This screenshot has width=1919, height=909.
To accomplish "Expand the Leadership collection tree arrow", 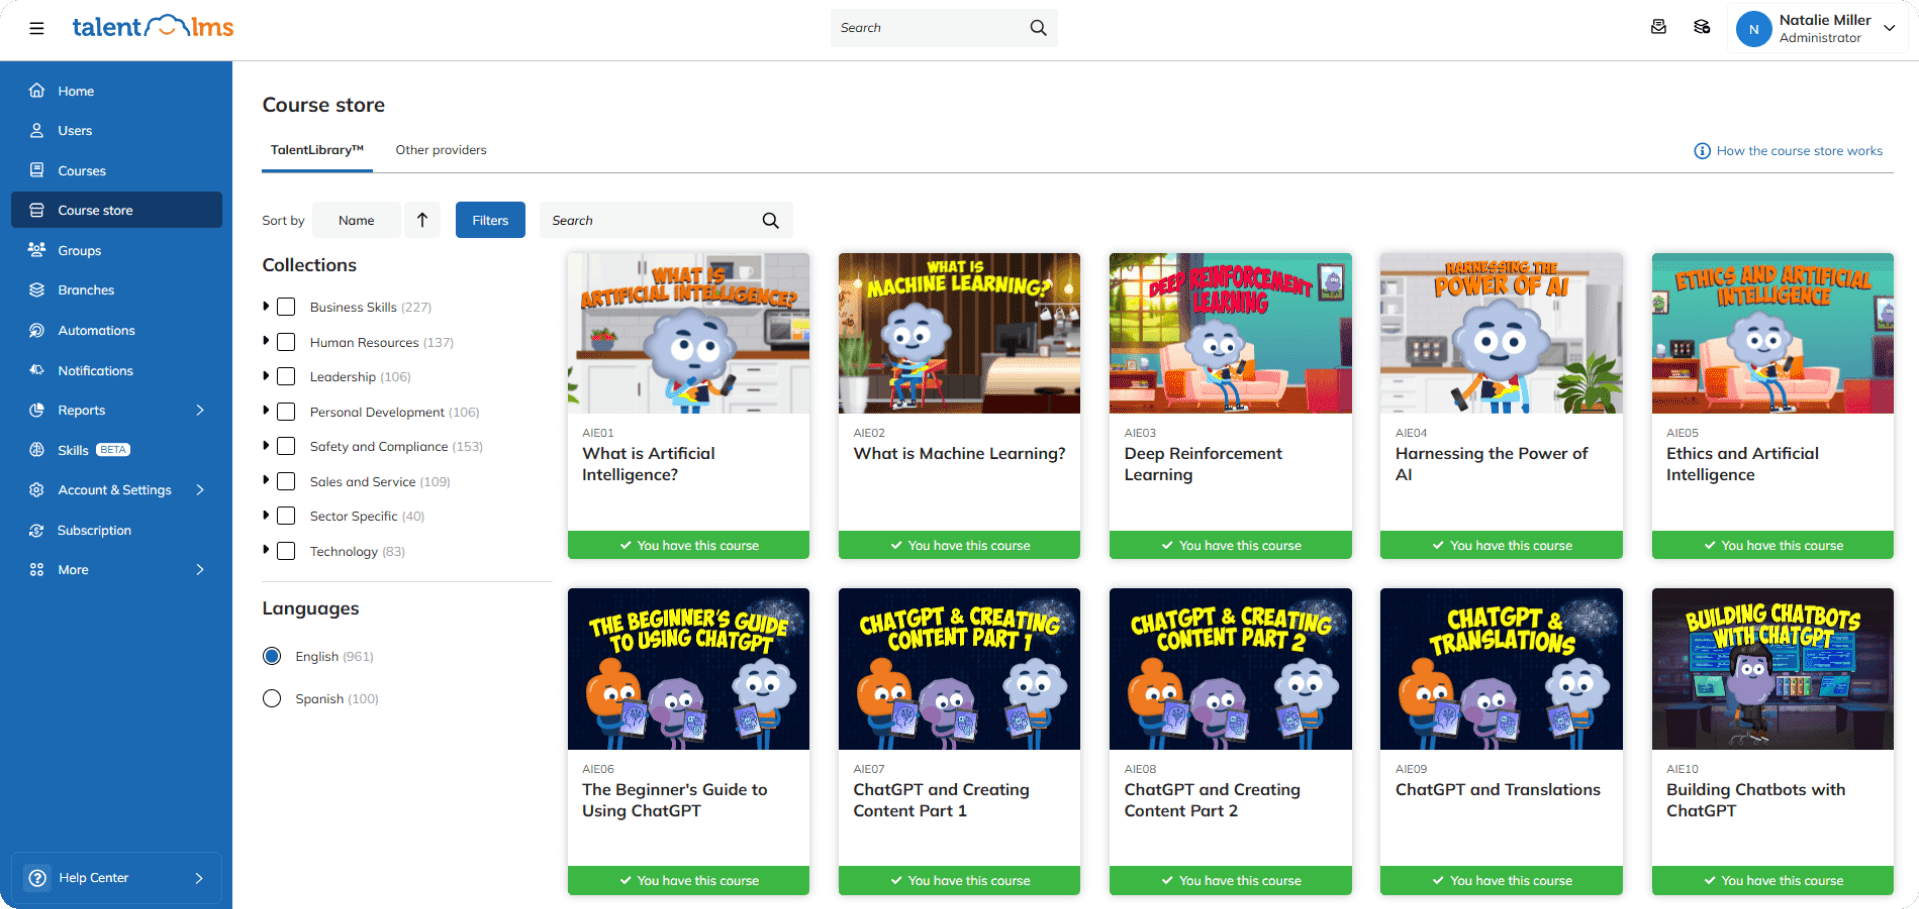I will [x=266, y=376].
